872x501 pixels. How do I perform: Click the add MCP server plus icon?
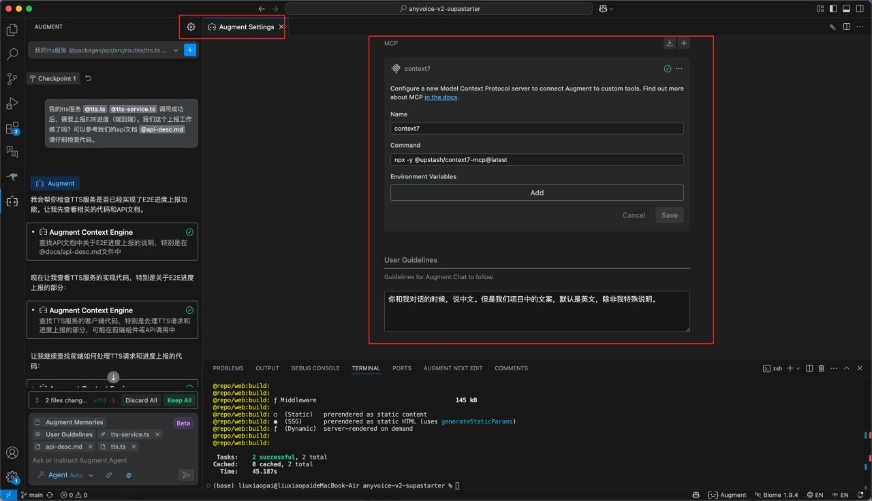pos(684,44)
